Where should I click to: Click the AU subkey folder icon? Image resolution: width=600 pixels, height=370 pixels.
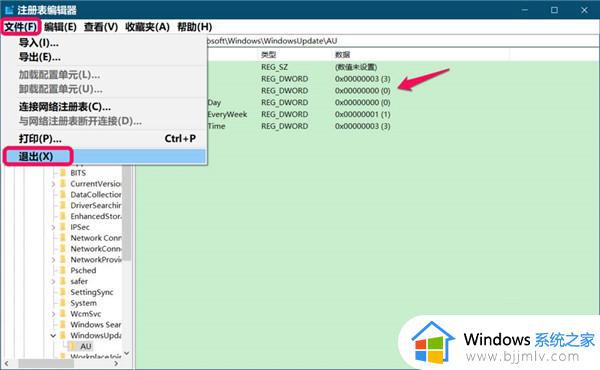pos(73,346)
